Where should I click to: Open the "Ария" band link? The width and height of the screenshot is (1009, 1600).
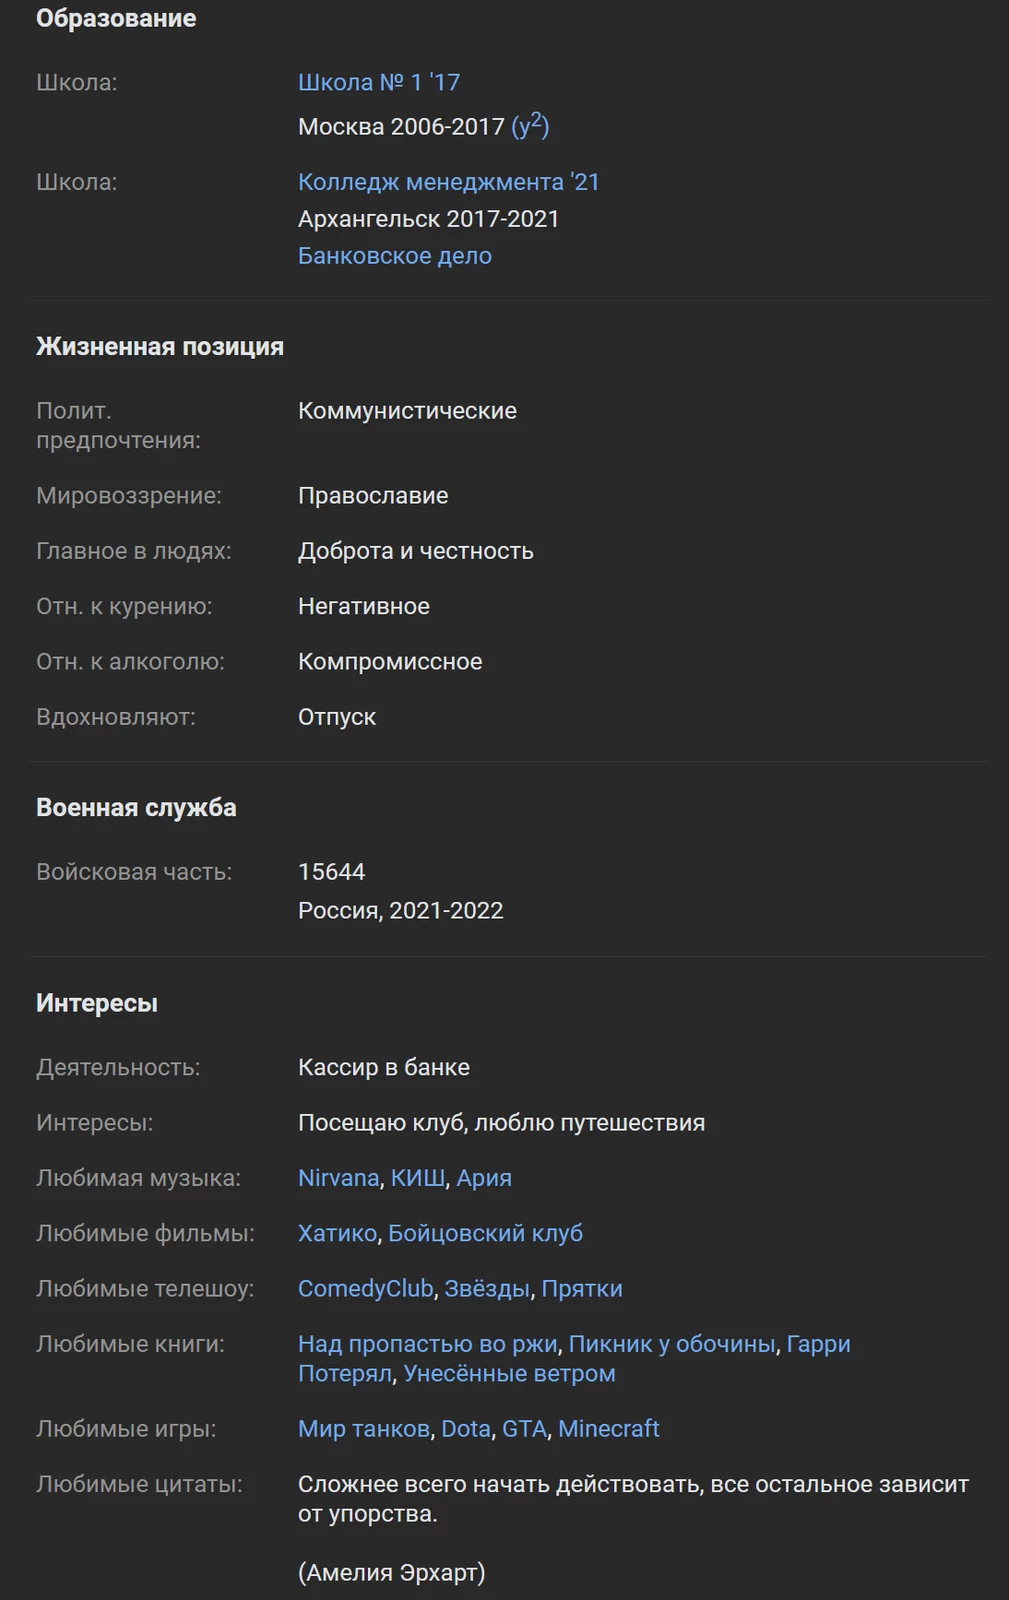pos(484,1178)
